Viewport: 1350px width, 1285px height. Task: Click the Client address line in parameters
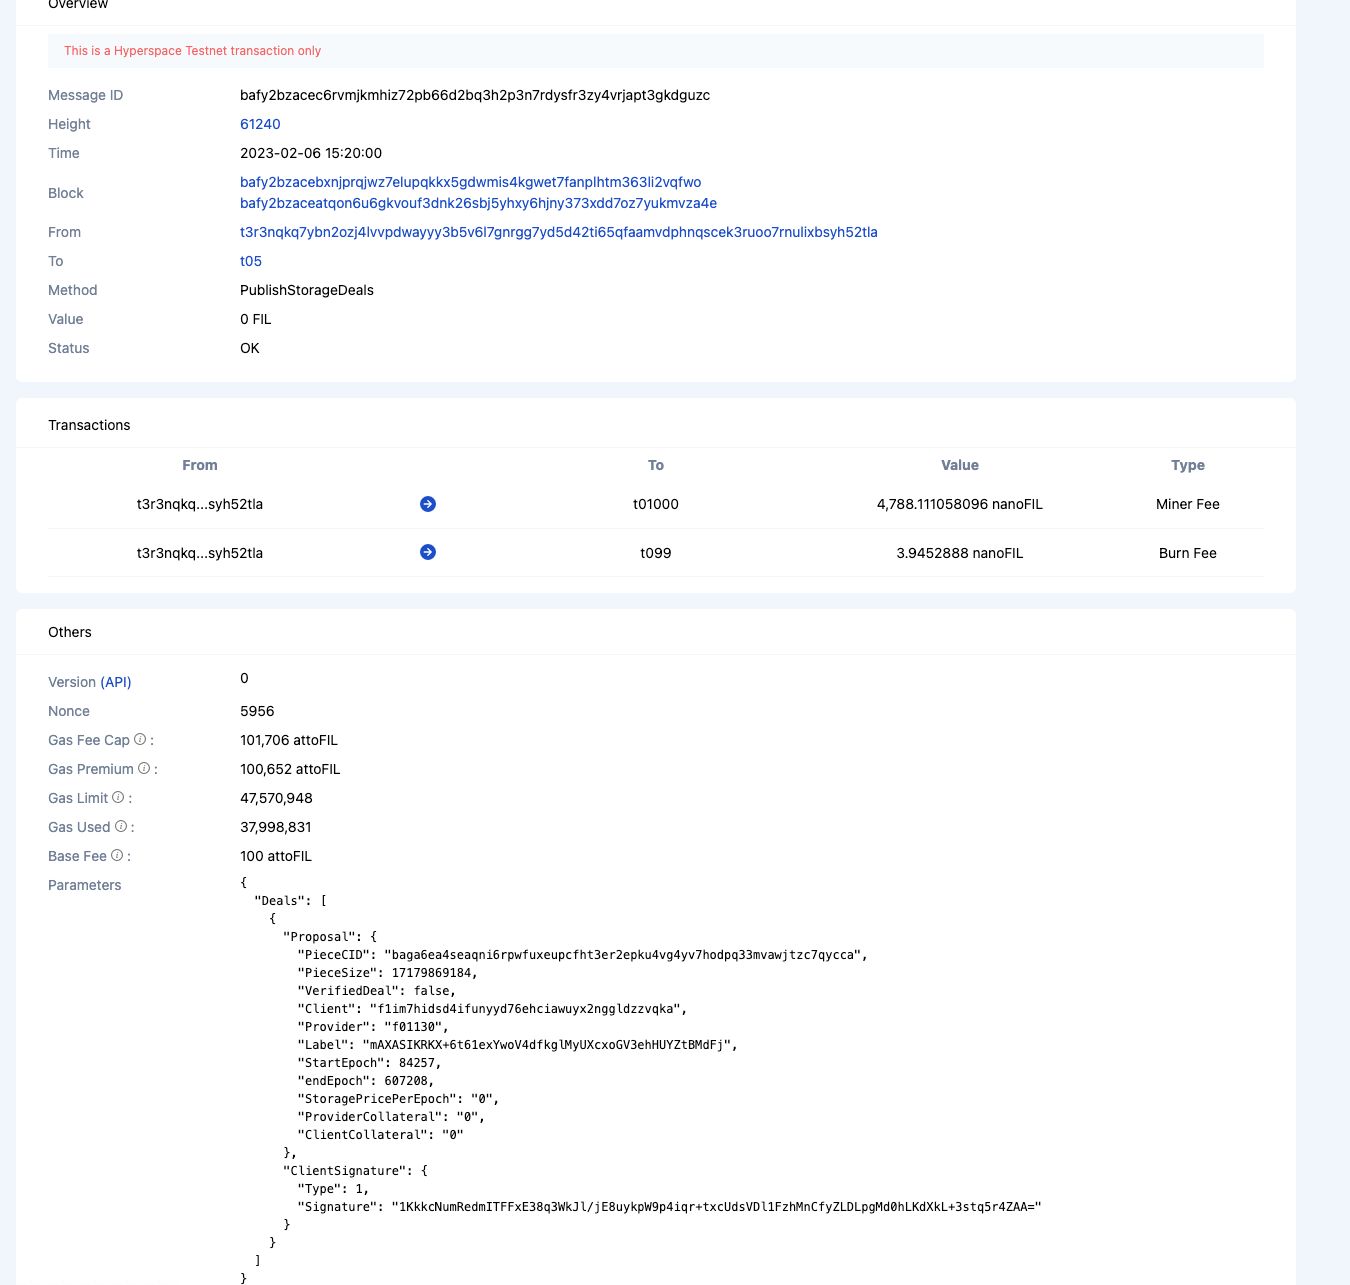pyautogui.click(x=493, y=1009)
